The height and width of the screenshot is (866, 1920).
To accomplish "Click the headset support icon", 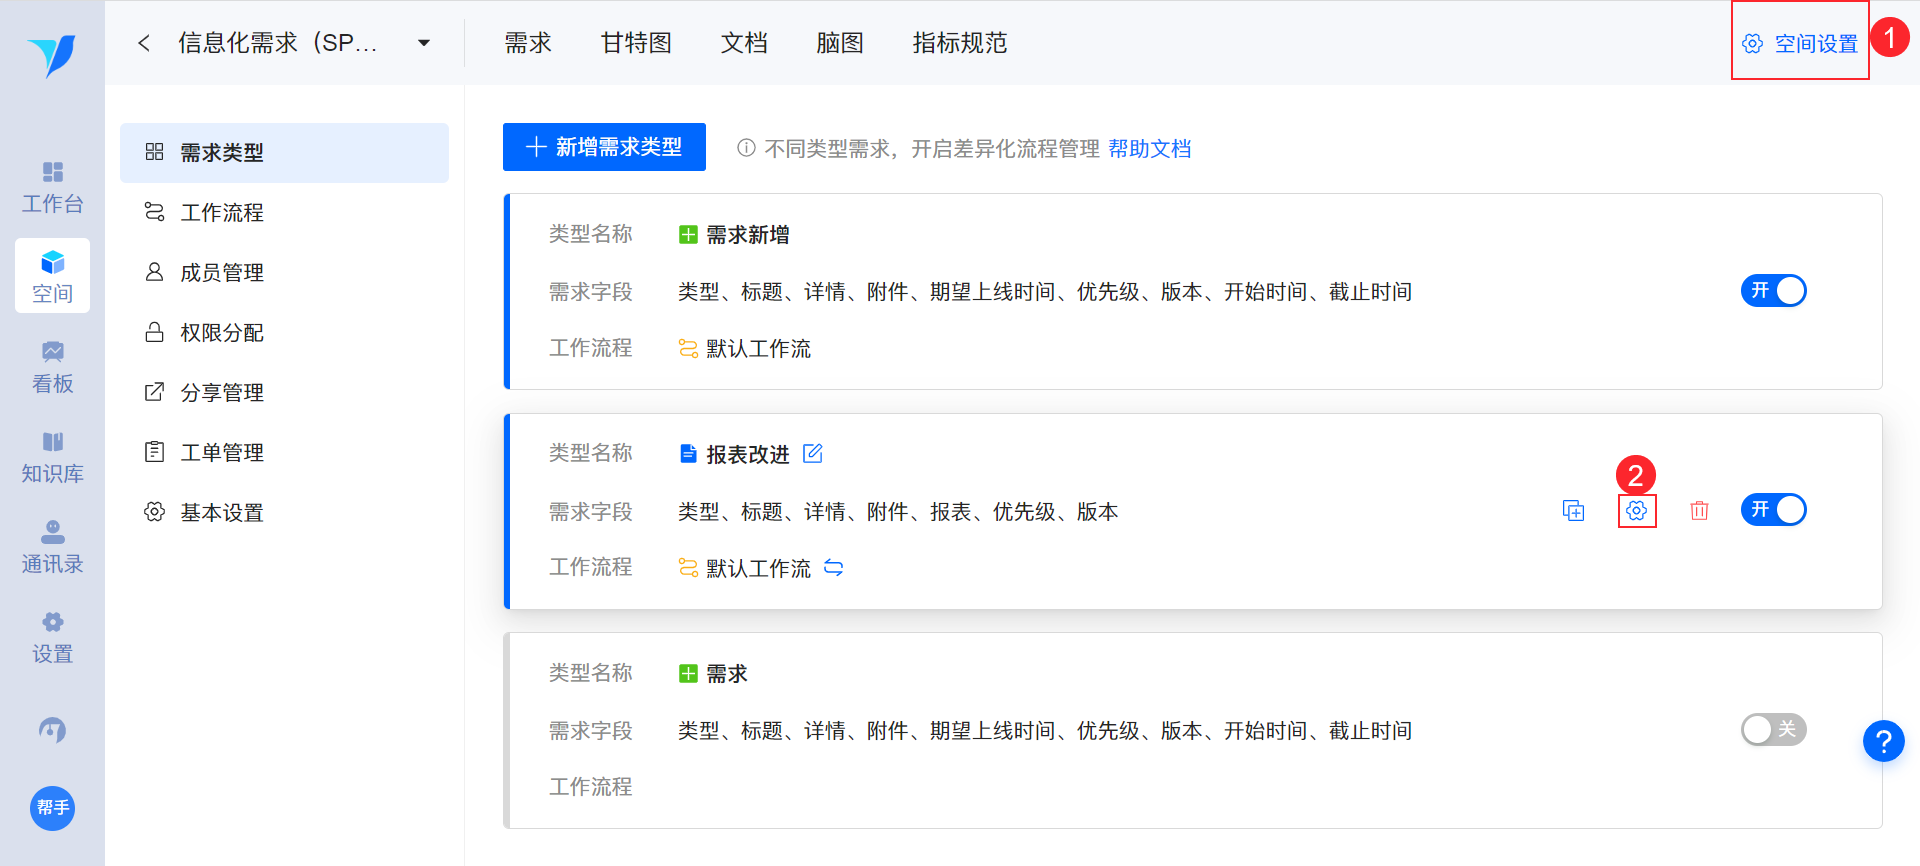I will pyautogui.click(x=52, y=731).
